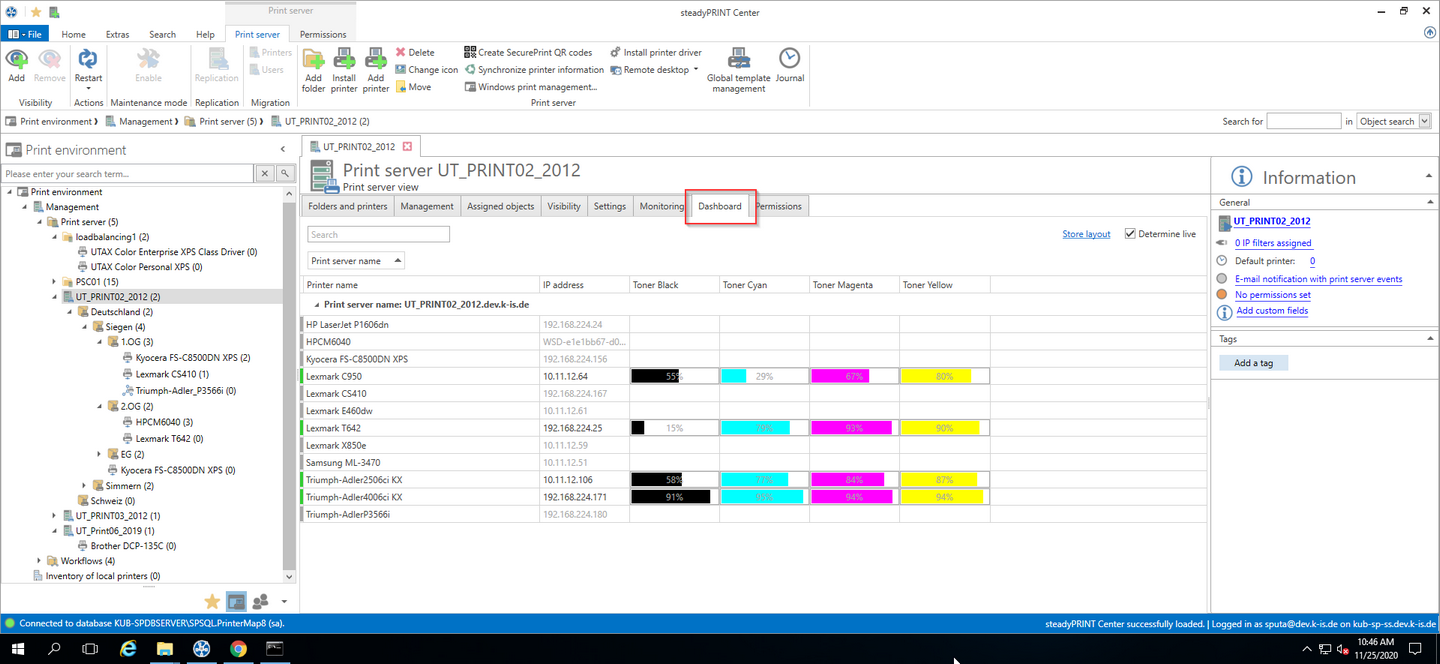Viewport: 1440px width, 664px height.
Task: Click the No permissions set link
Action: click(1272, 295)
